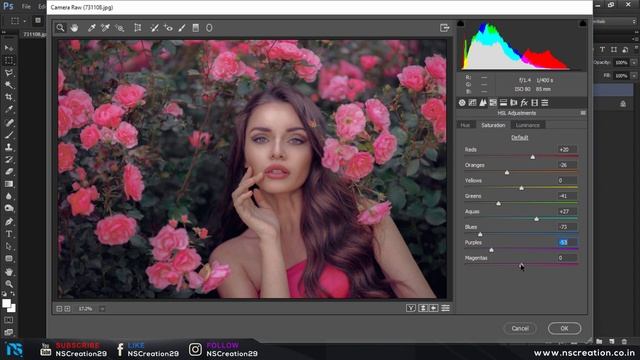Click the Oranges value input field
This screenshot has width=640, height=360.
point(567,165)
